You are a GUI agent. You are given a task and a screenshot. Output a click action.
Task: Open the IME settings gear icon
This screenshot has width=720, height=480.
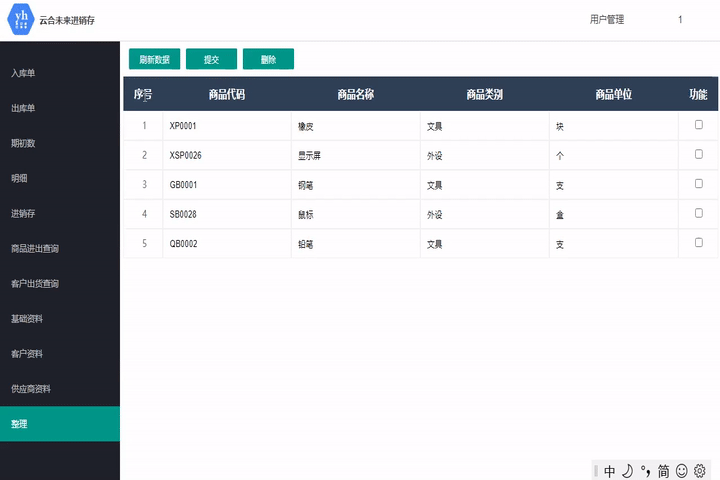tap(700, 470)
